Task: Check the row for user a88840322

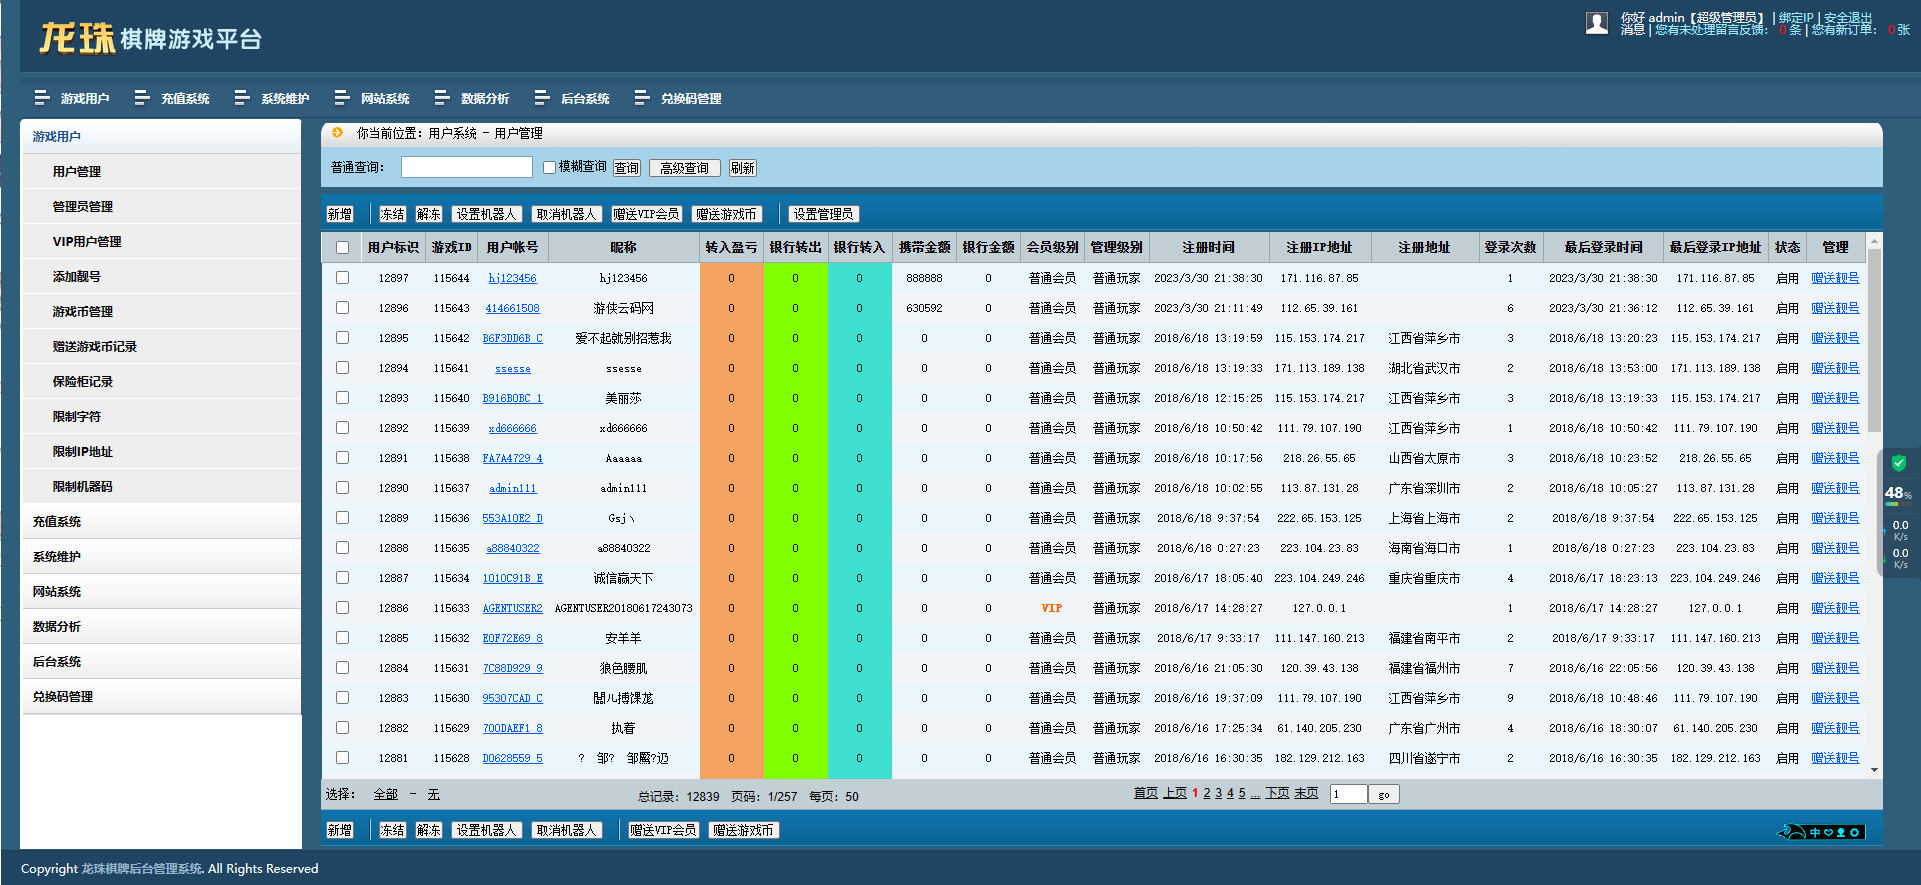Action: pyautogui.click(x=342, y=547)
